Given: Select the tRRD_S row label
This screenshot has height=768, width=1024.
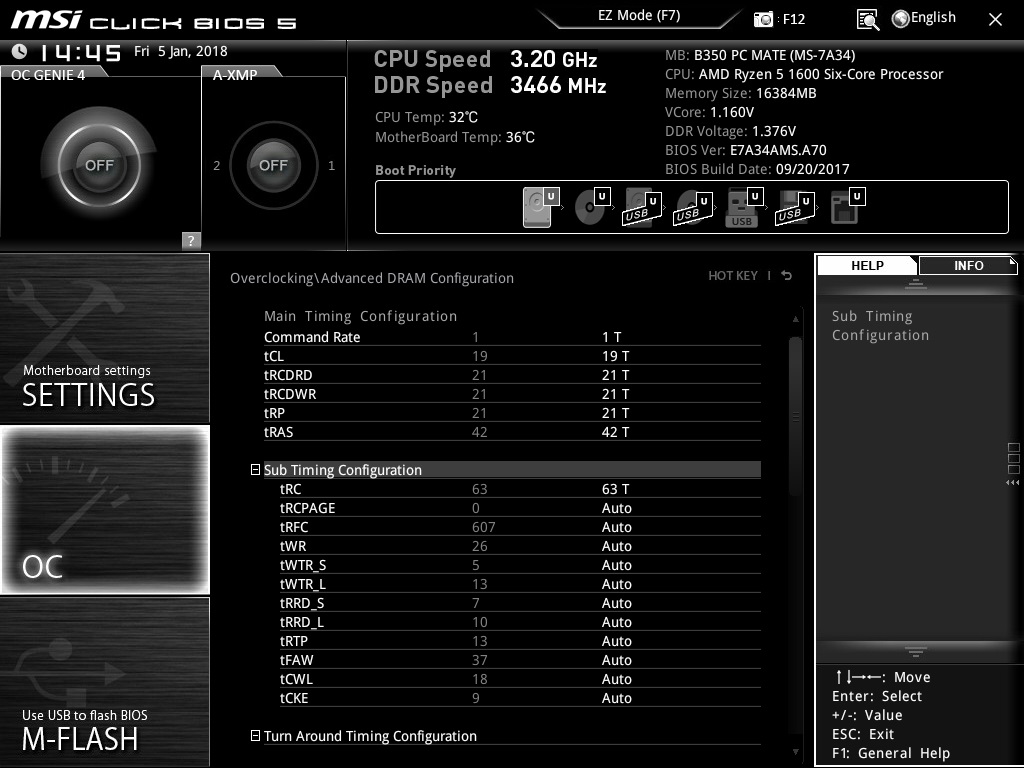Looking at the screenshot, I should [302, 603].
